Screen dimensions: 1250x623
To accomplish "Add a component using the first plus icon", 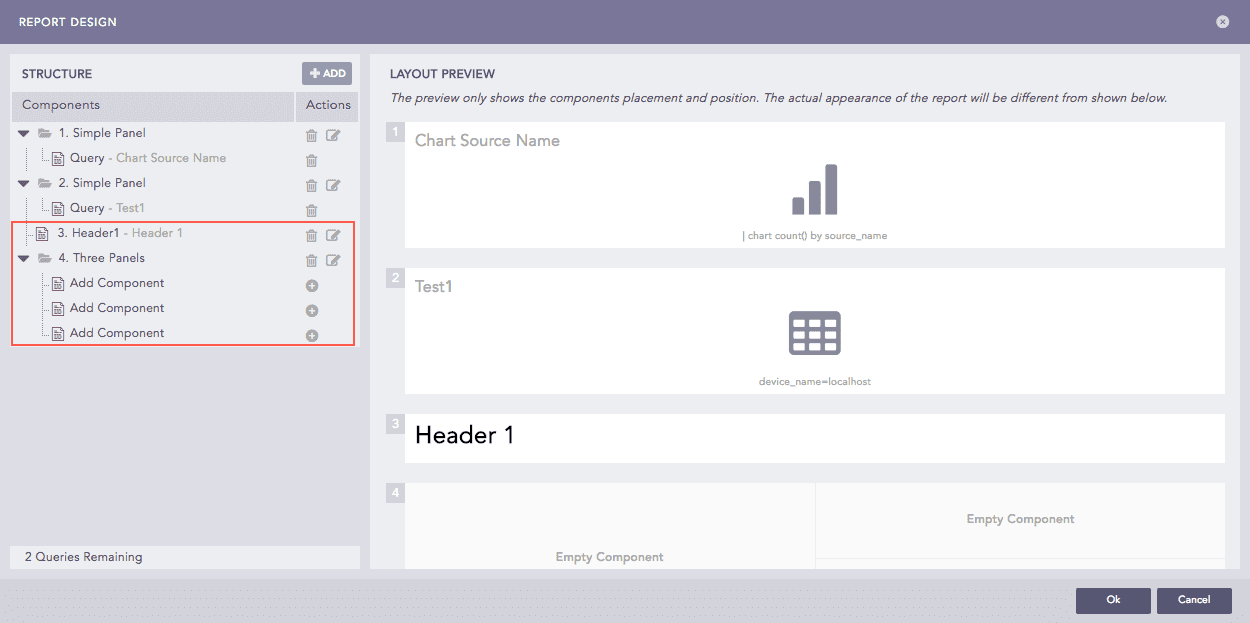I will pyautogui.click(x=311, y=285).
